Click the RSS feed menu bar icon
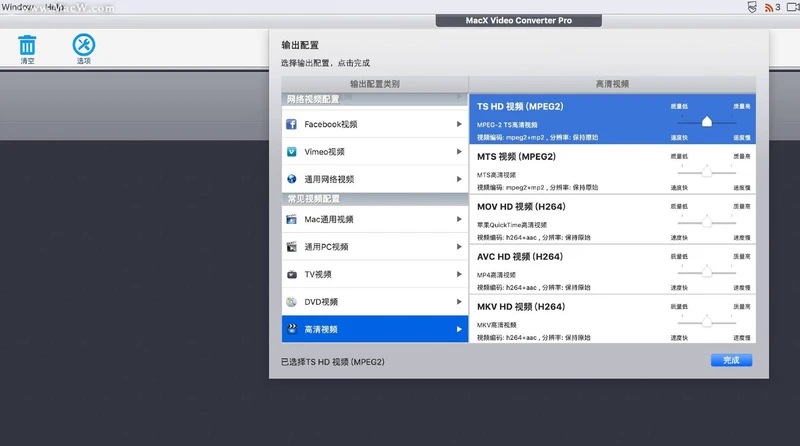This screenshot has height=446, width=800. (769, 7)
